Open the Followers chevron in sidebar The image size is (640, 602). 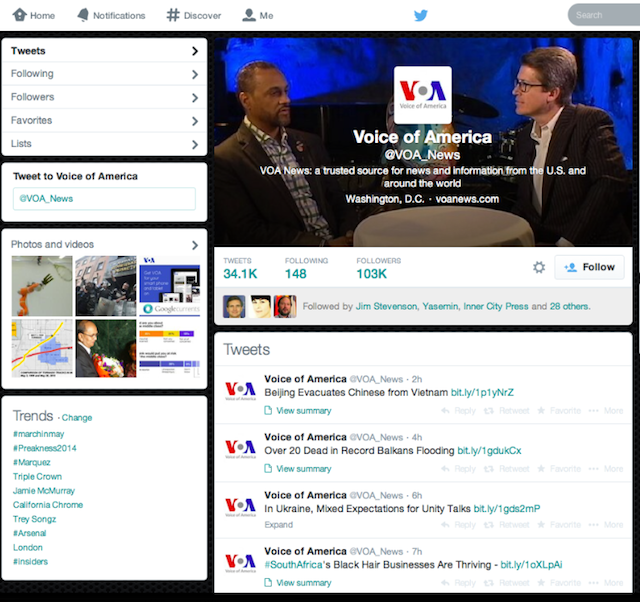[x=195, y=98]
